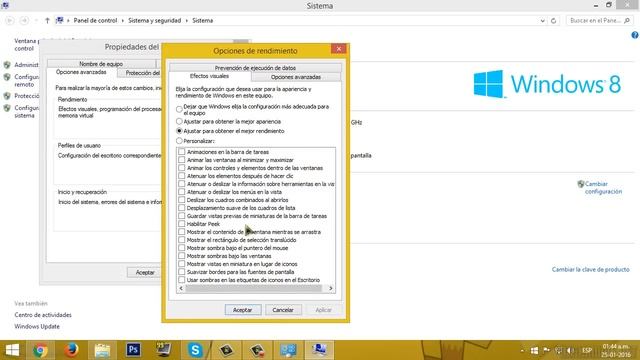This screenshot has height=360, width=640.
Task: Click the volume icon in system tray
Action: [571, 350]
